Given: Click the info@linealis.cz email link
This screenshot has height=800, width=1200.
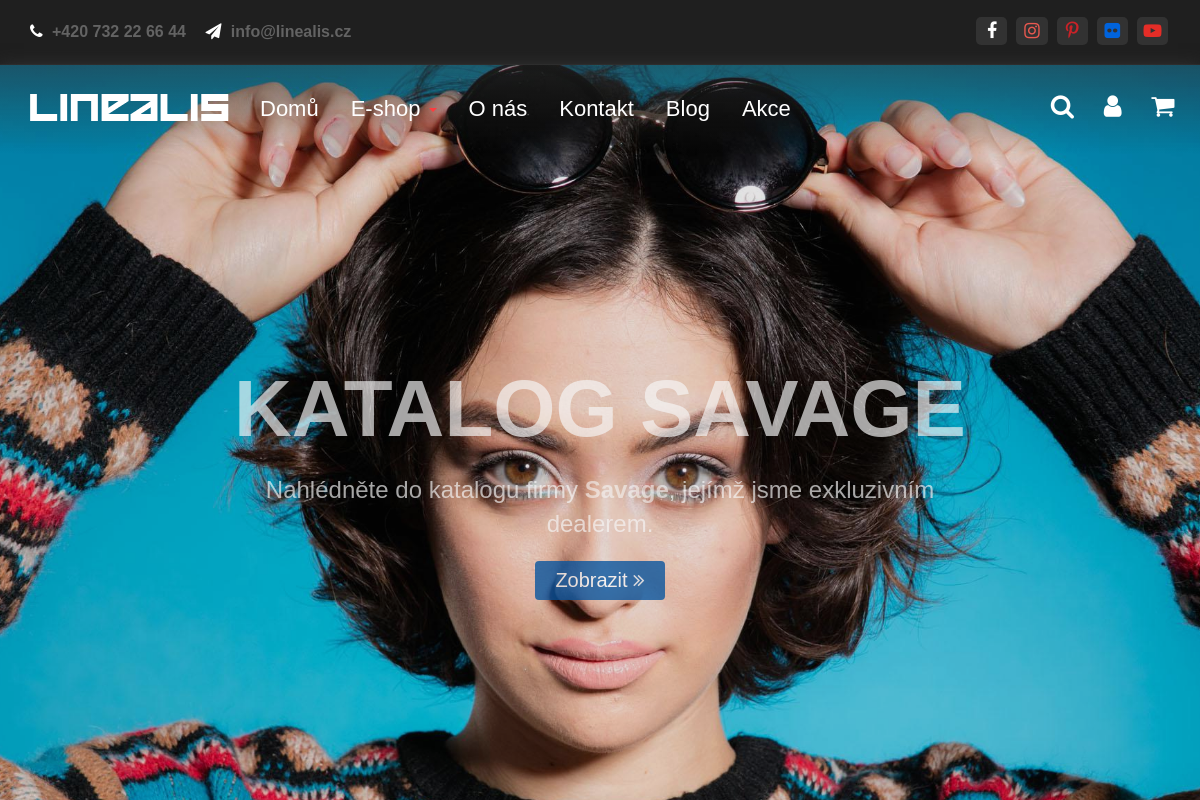Looking at the screenshot, I should 291,31.
